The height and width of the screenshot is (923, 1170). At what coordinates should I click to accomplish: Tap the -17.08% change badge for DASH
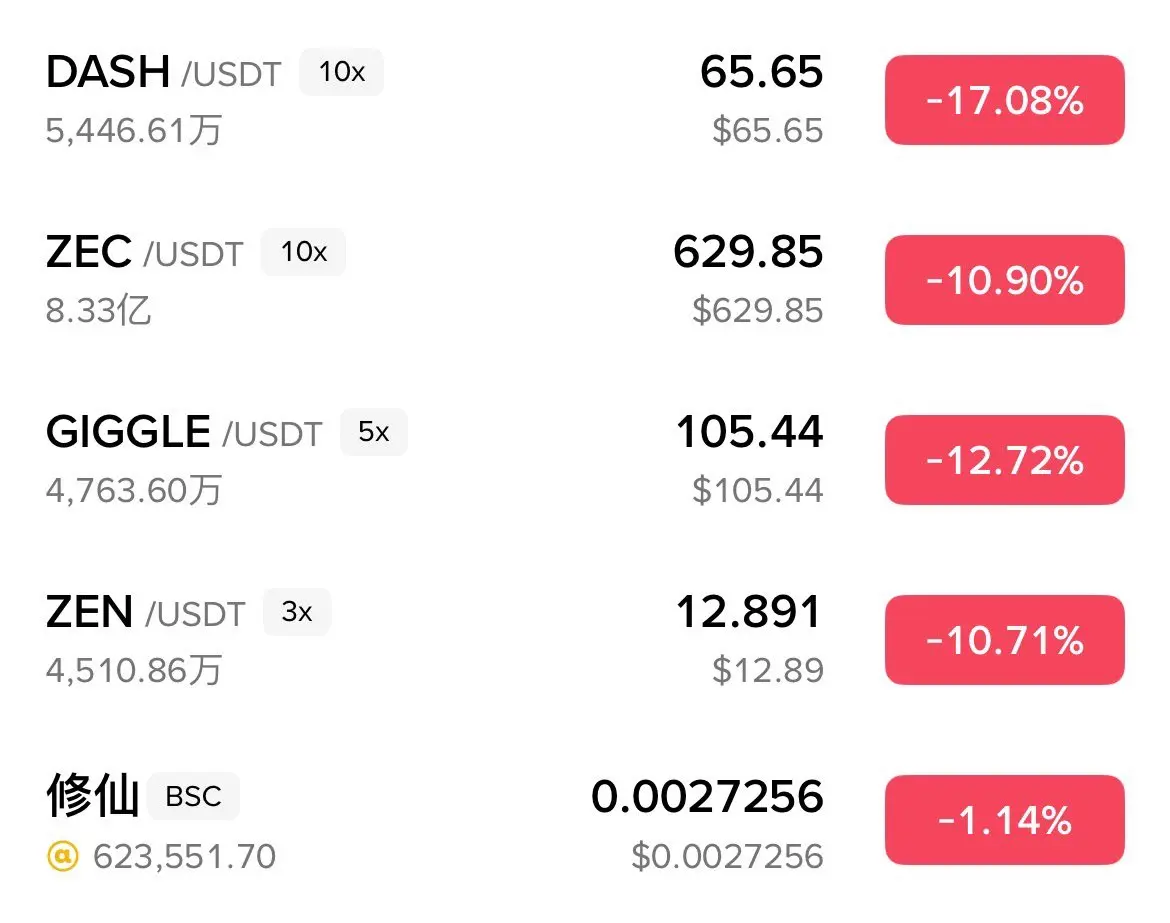tap(1004, 100)
